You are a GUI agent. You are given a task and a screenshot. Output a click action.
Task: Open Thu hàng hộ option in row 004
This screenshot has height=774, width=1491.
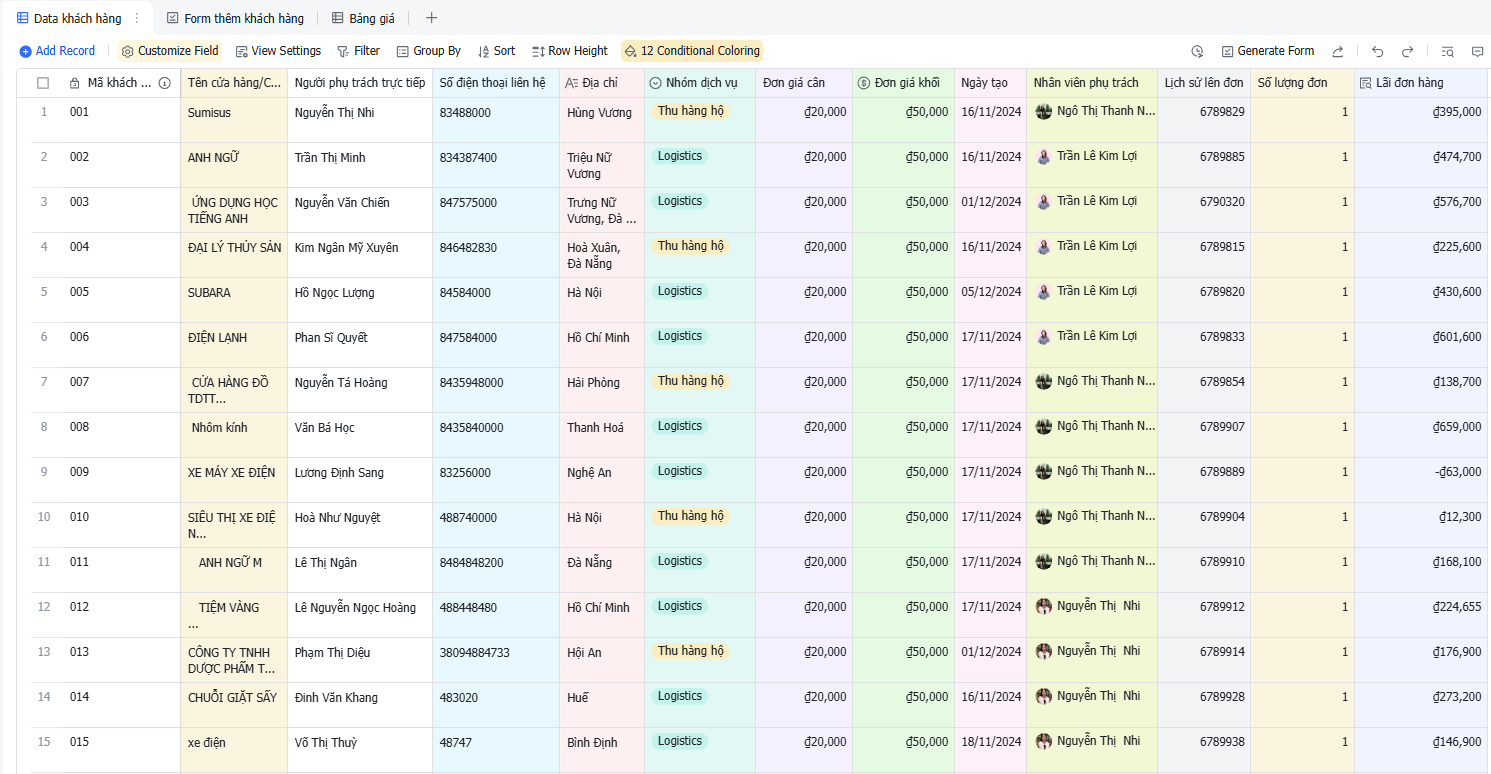690,246
